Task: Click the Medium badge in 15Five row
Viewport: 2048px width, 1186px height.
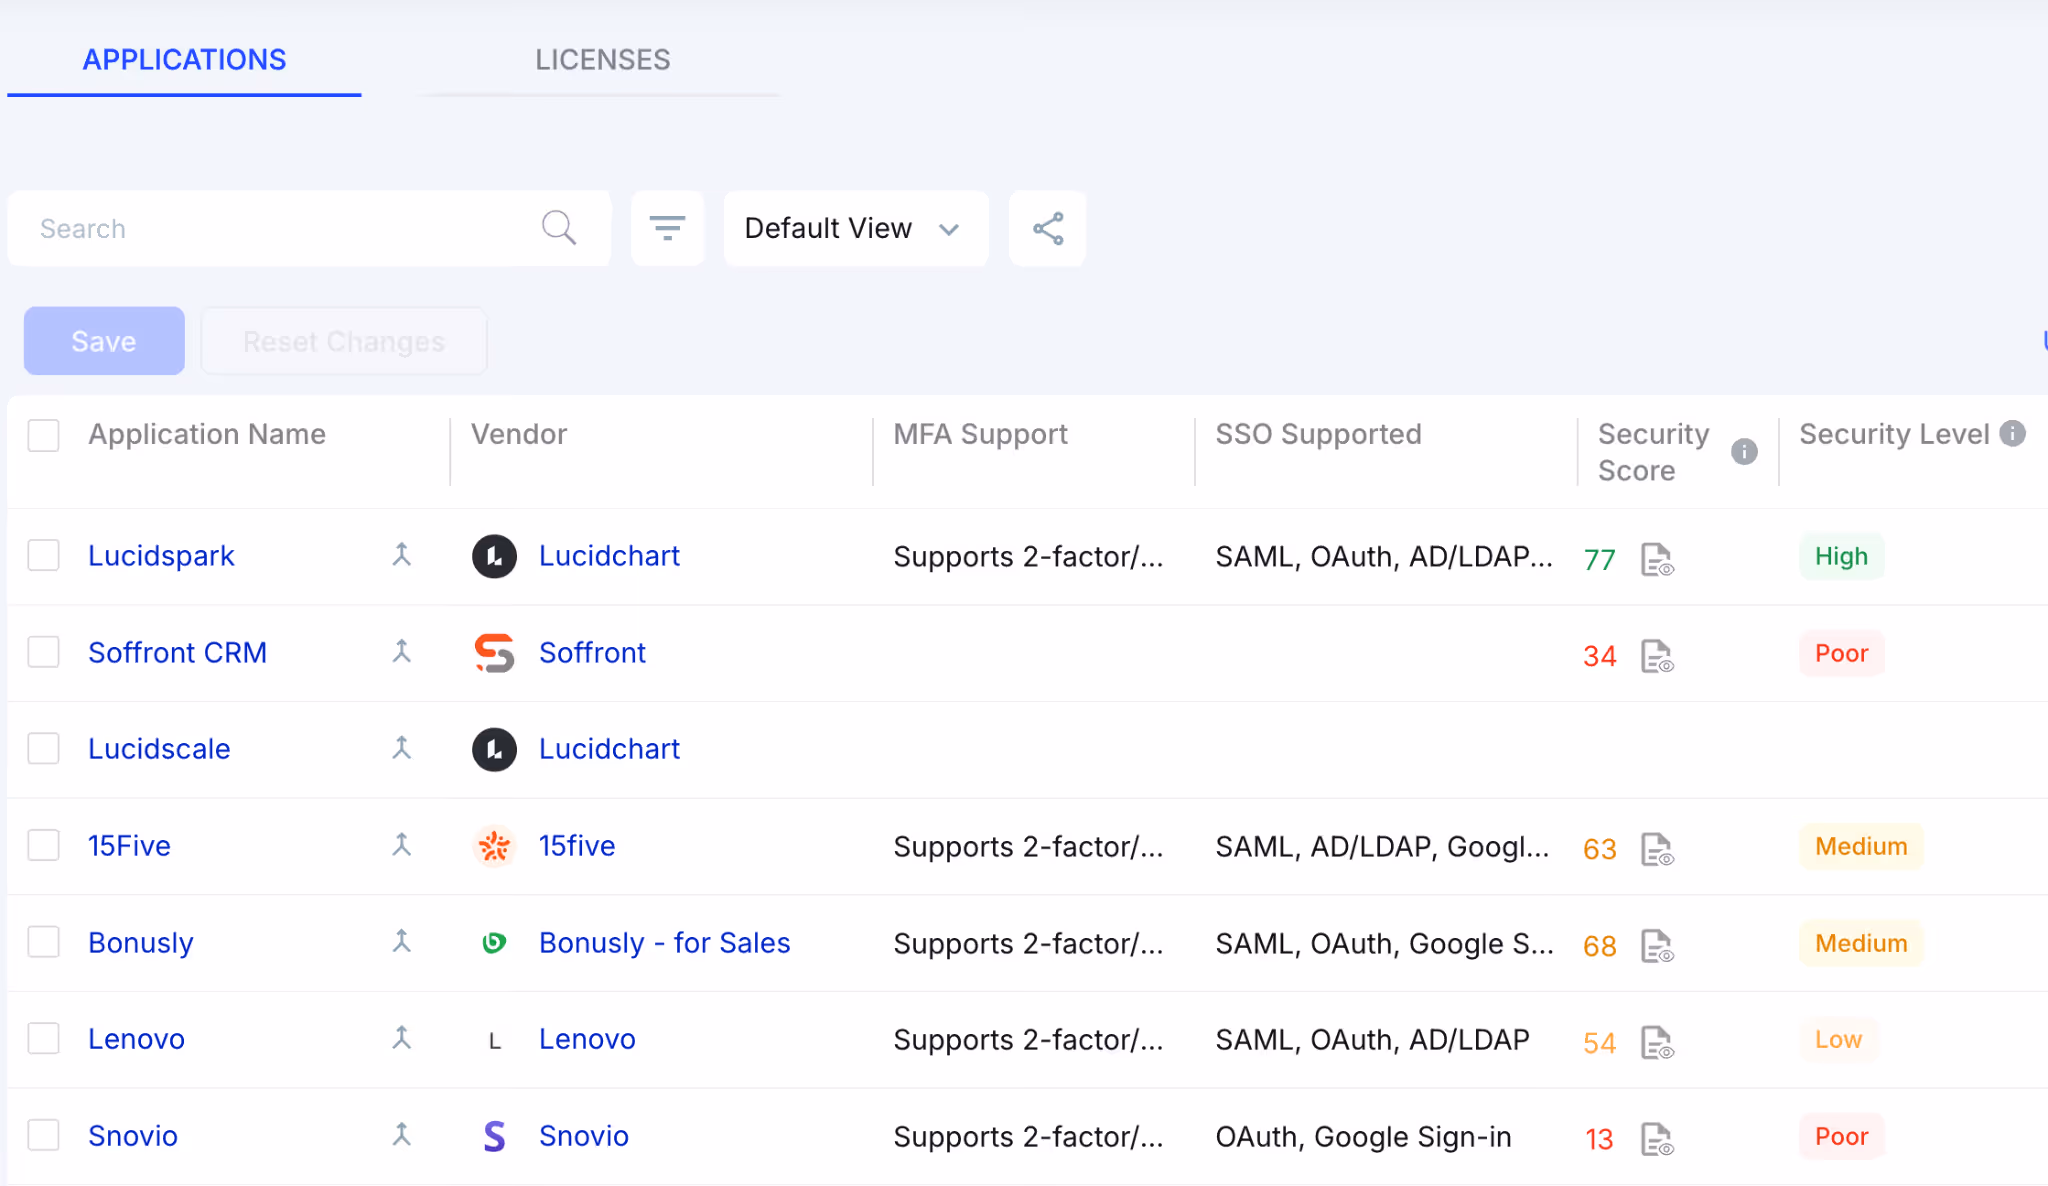Action: click(x=1861, y=846)
